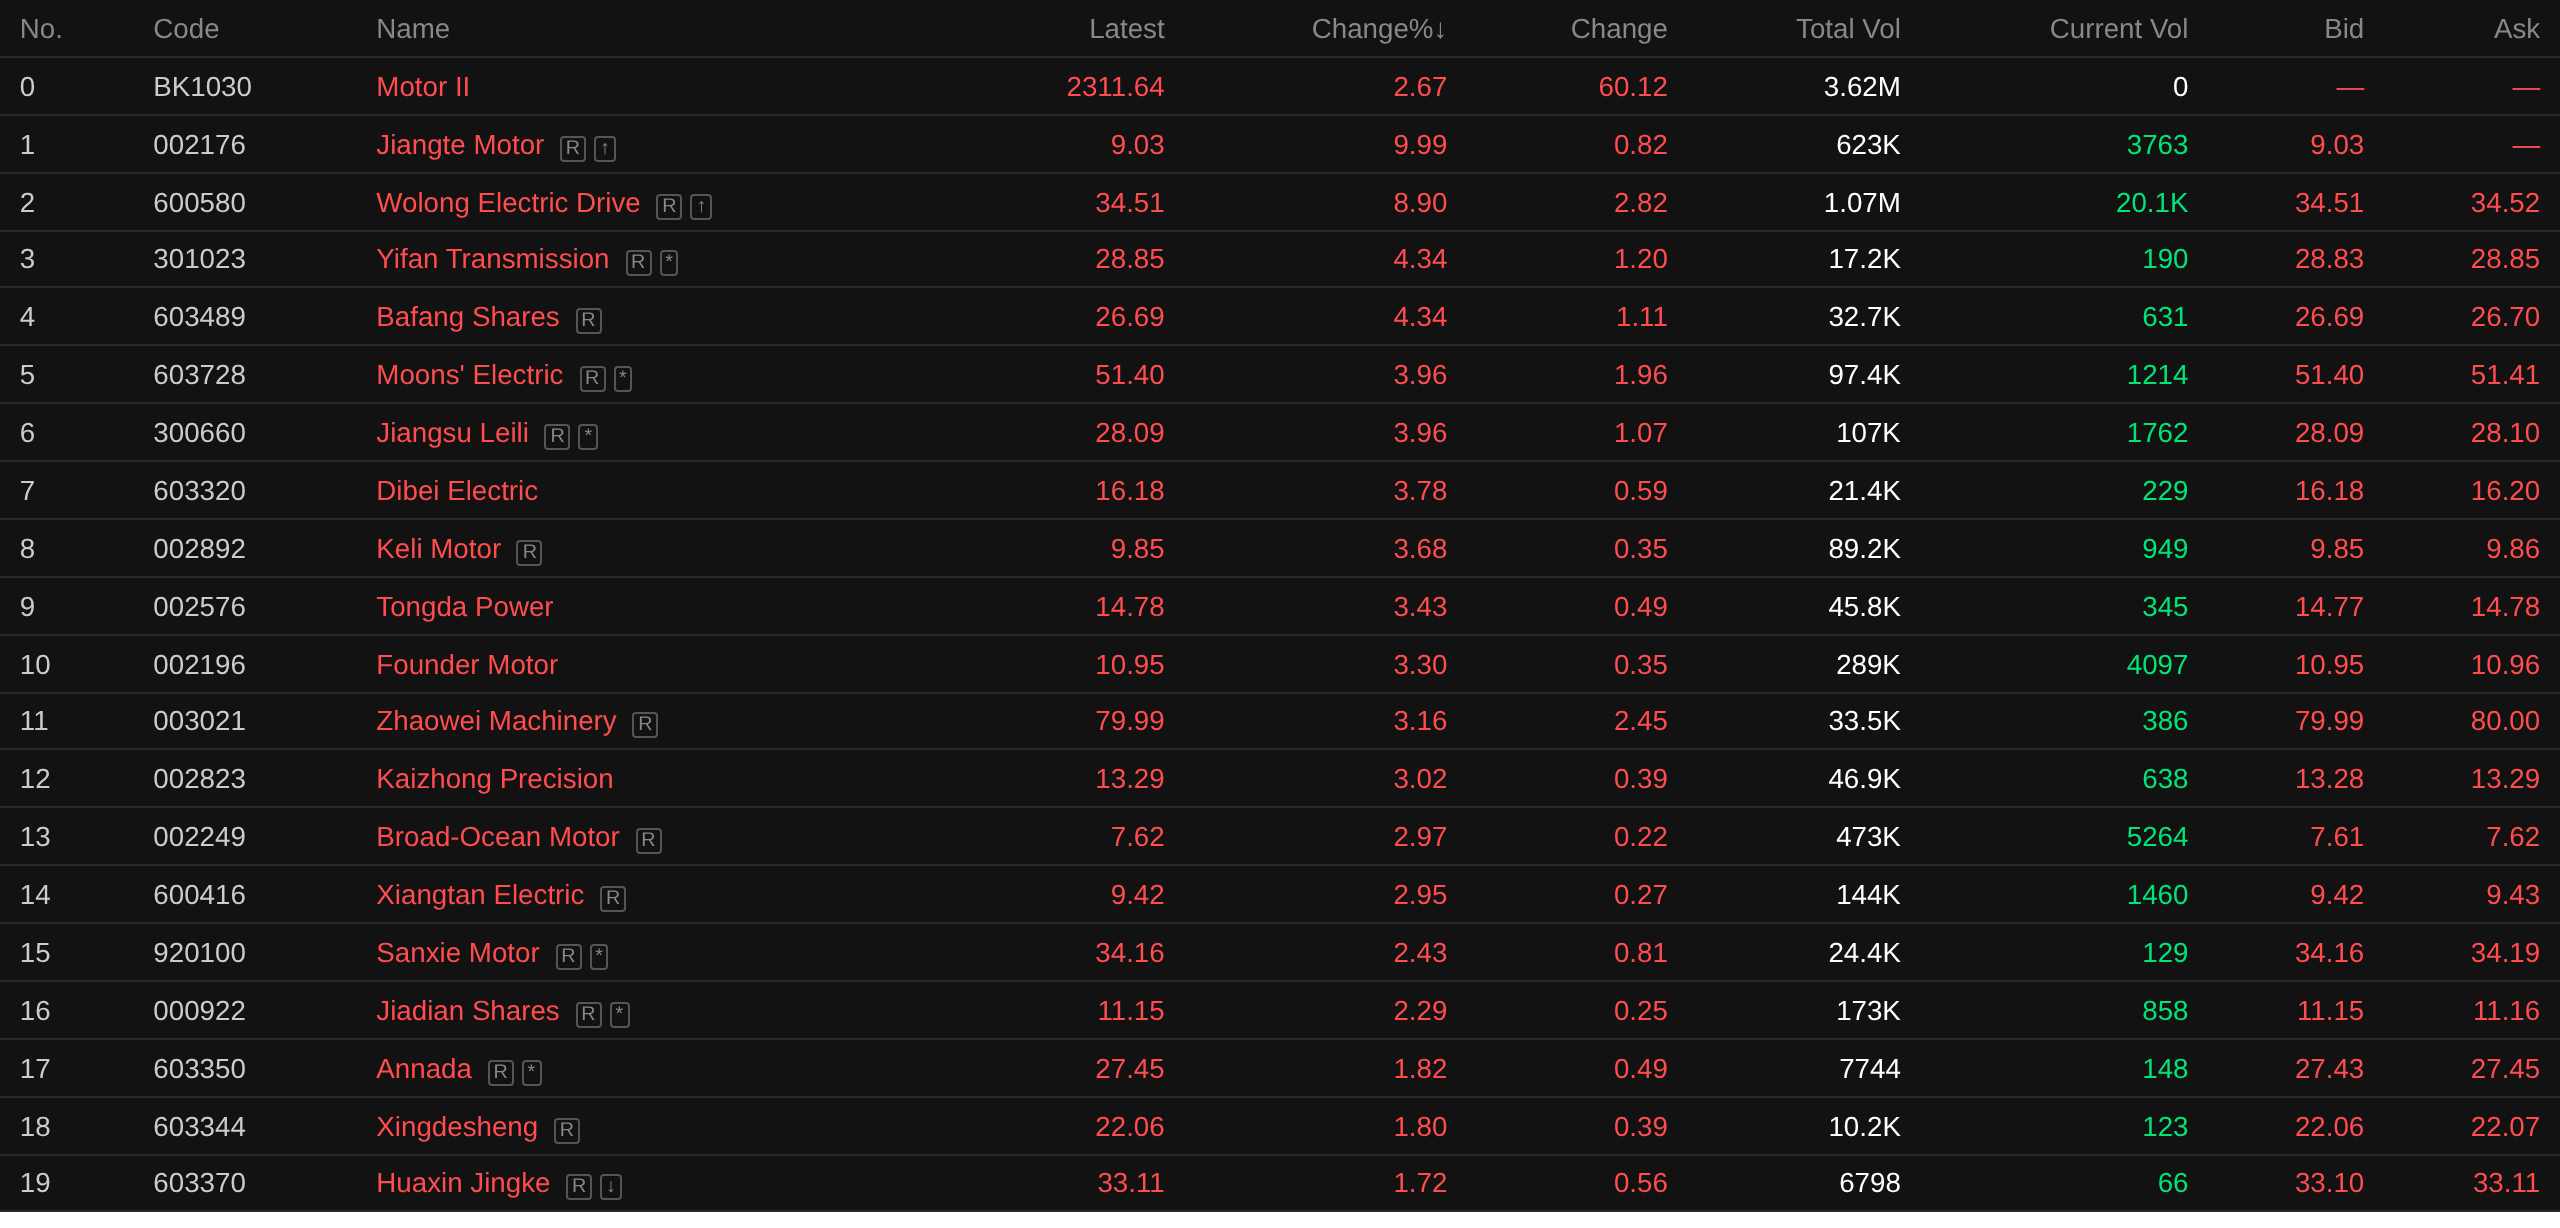
Task: Click the R badge beside Sanxie Motor
Action: [569, 956]
